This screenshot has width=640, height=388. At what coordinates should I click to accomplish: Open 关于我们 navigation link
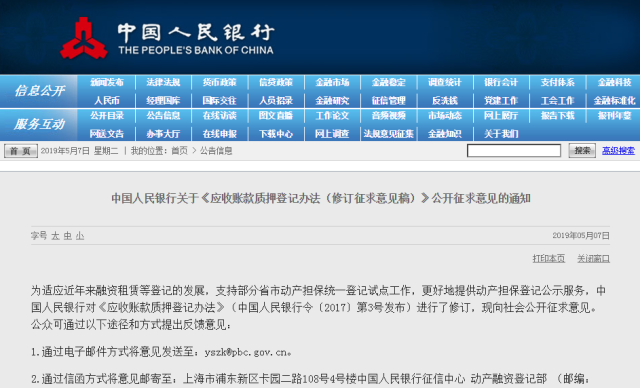pyautogui.click(x=501, y=134)
